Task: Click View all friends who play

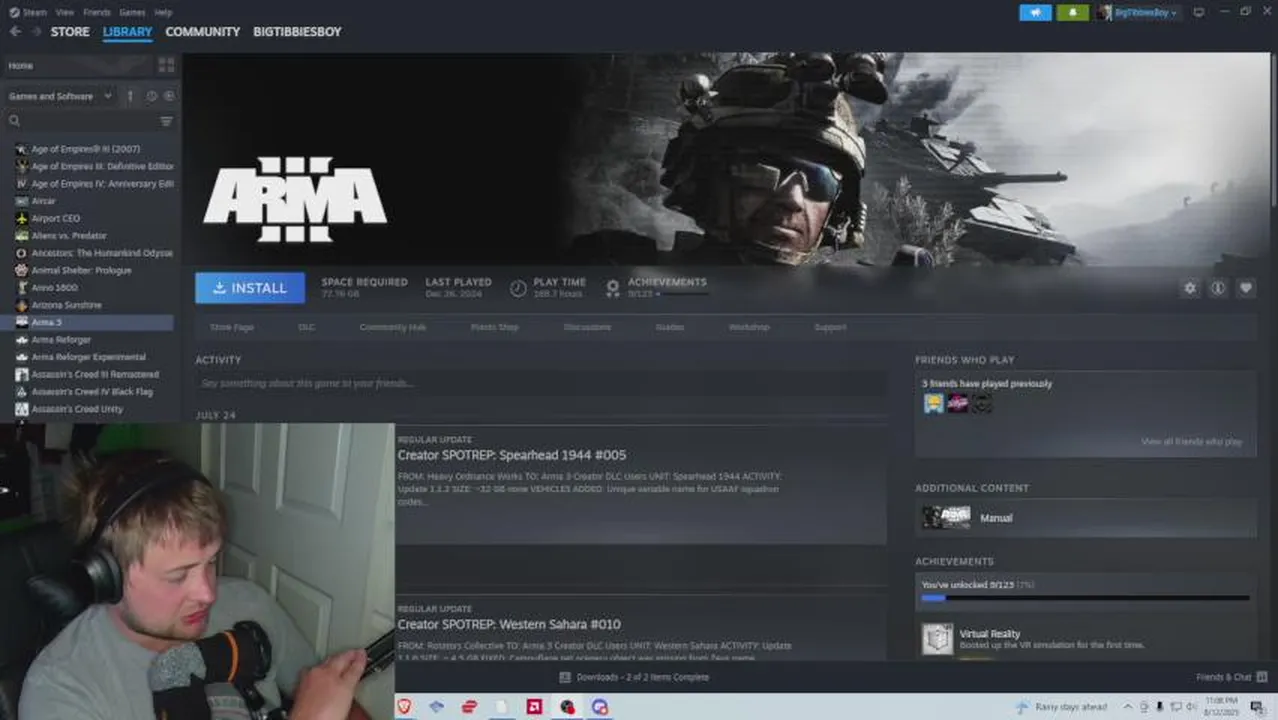Action: coord(1192,442)
